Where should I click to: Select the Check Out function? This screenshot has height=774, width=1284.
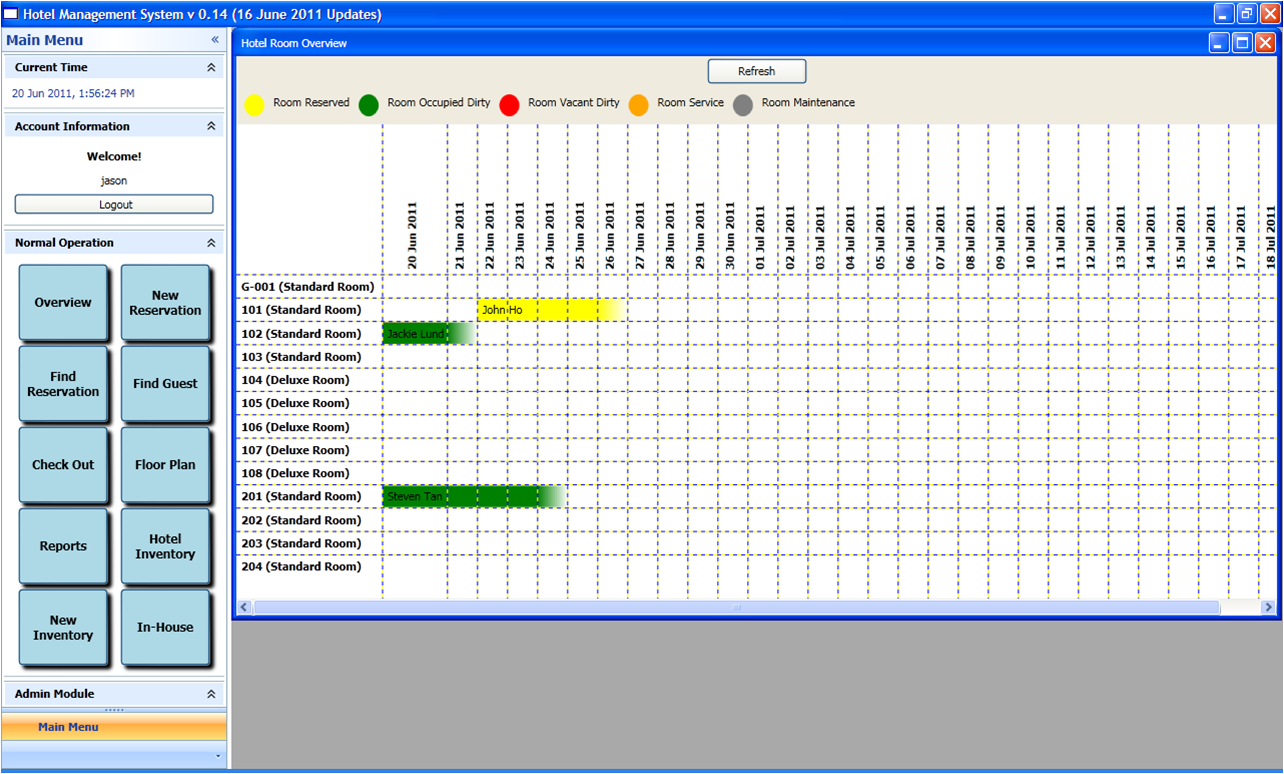pyautogui.click(x=64, y=465)
